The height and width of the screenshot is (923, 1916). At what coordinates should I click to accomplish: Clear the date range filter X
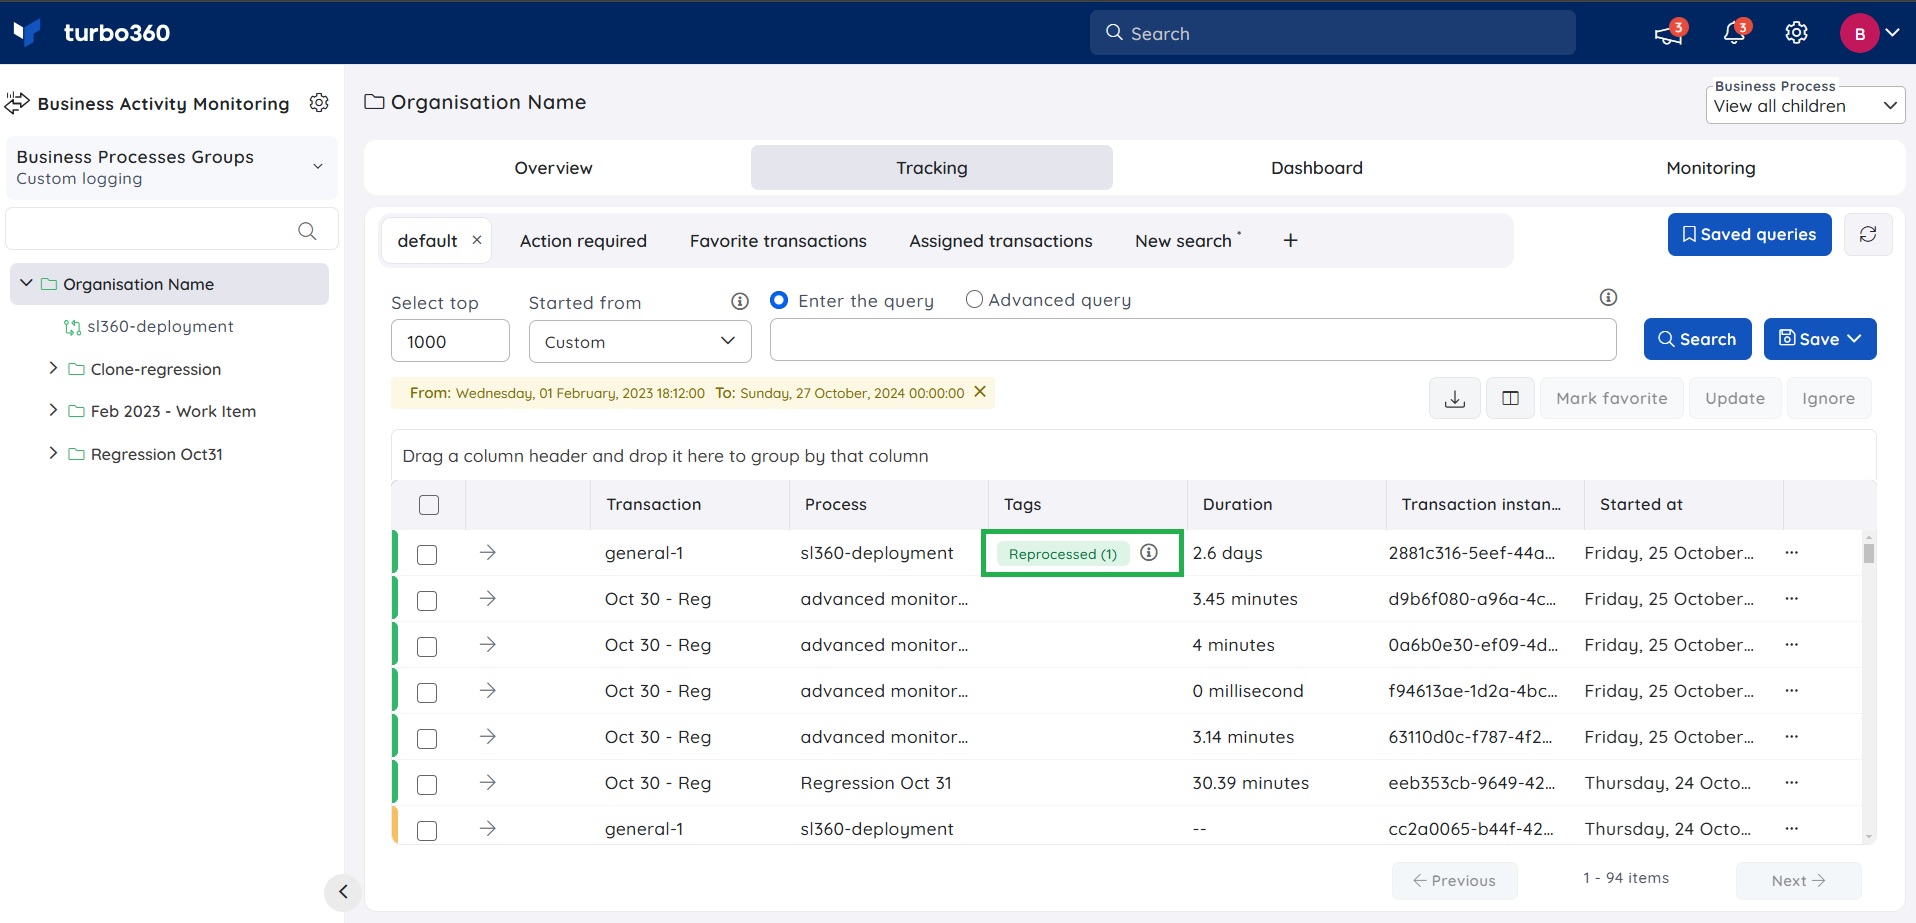click(980, 392)
